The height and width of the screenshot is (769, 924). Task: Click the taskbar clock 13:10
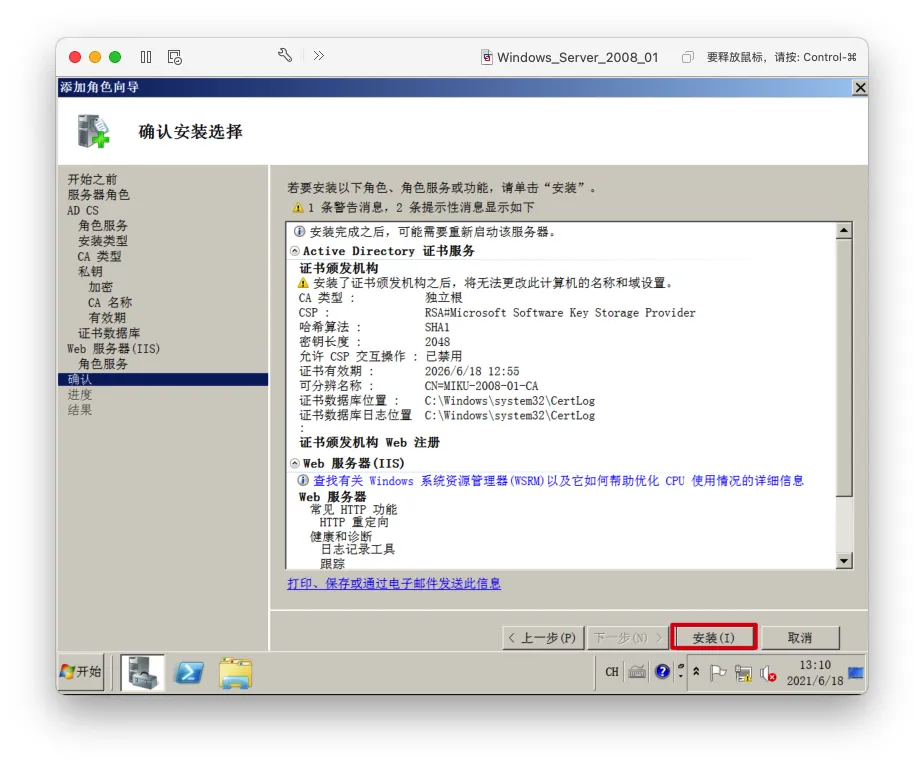[815, 665]
